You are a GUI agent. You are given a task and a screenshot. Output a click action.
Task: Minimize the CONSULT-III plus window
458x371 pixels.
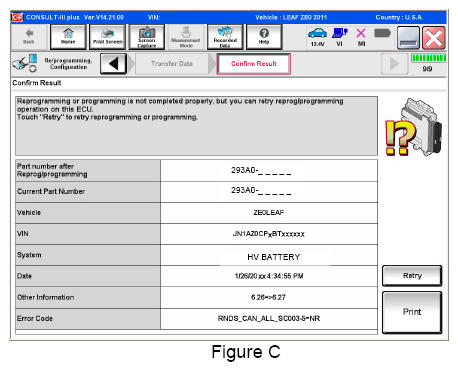[408, 38]
